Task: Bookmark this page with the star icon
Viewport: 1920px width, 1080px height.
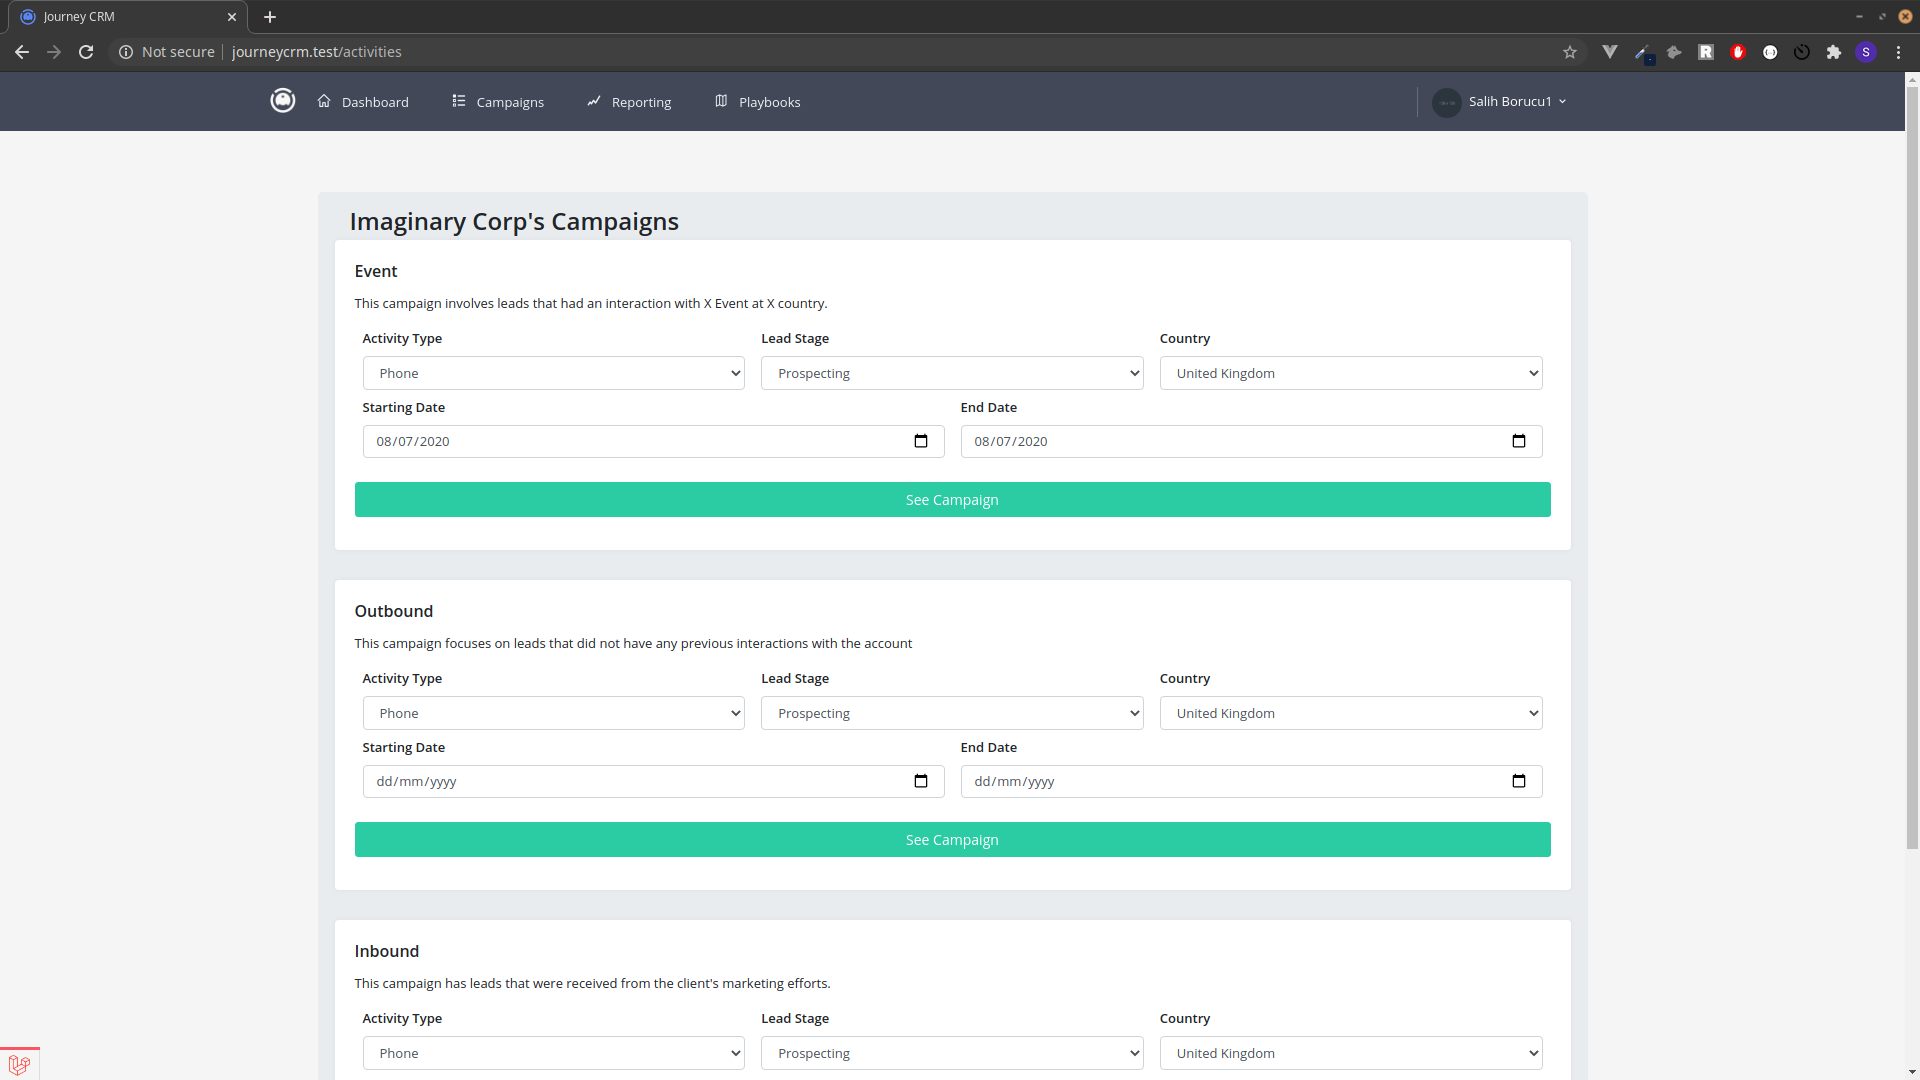Action: pos(1570,52)
